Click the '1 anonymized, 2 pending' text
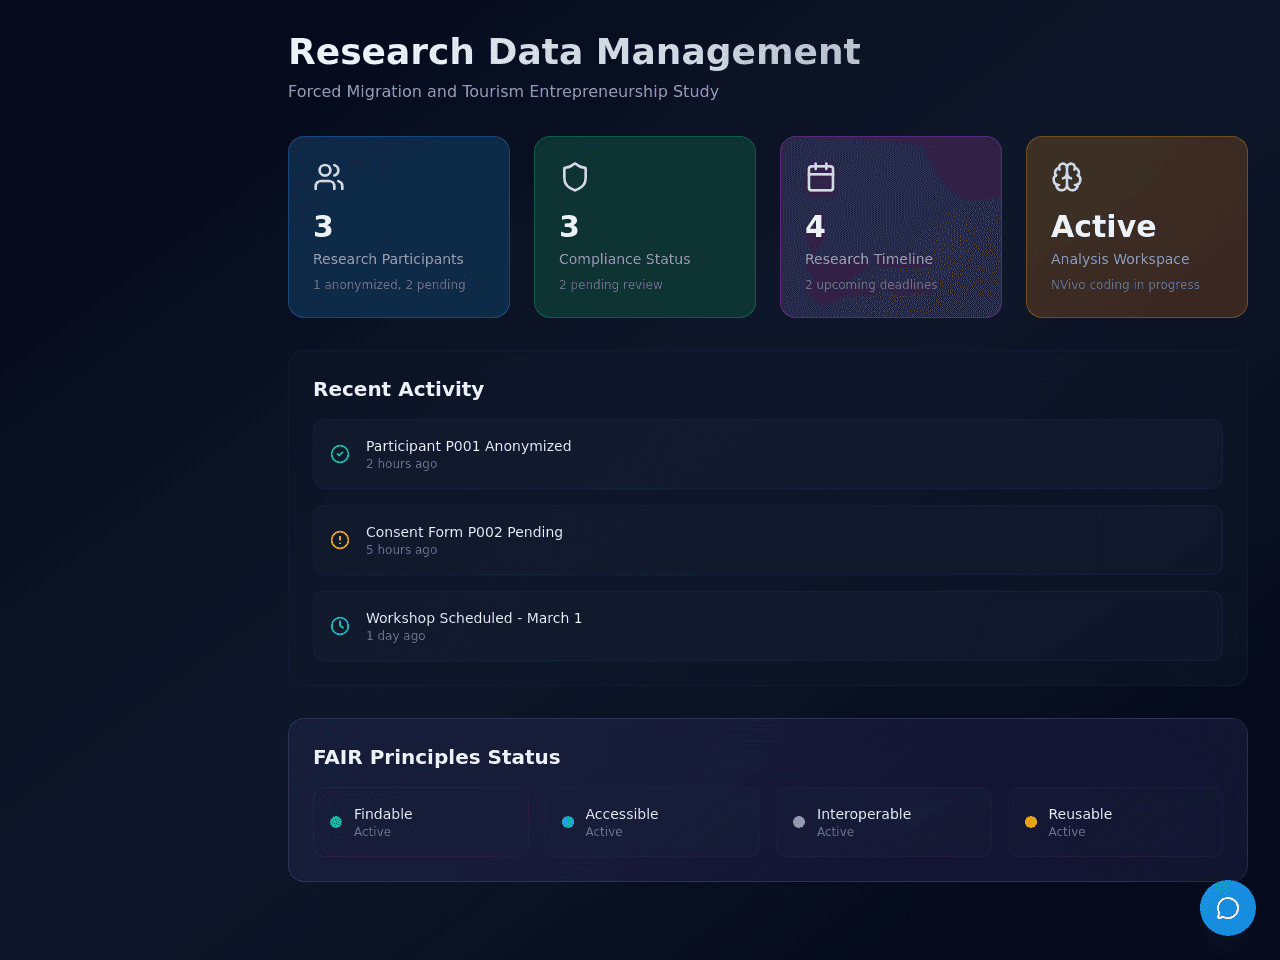Image resolution: width=1280 pixels, height=960 pixels. tap(389, 285)
